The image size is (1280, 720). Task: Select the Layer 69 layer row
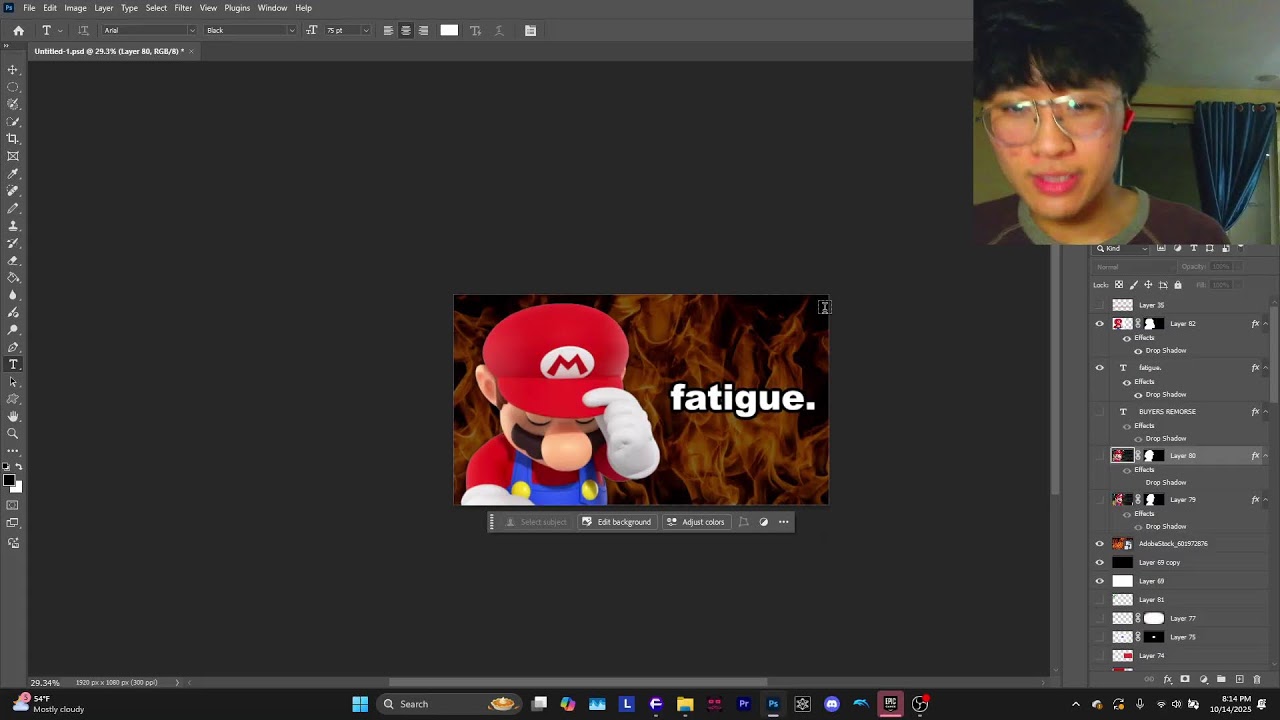1180,581
